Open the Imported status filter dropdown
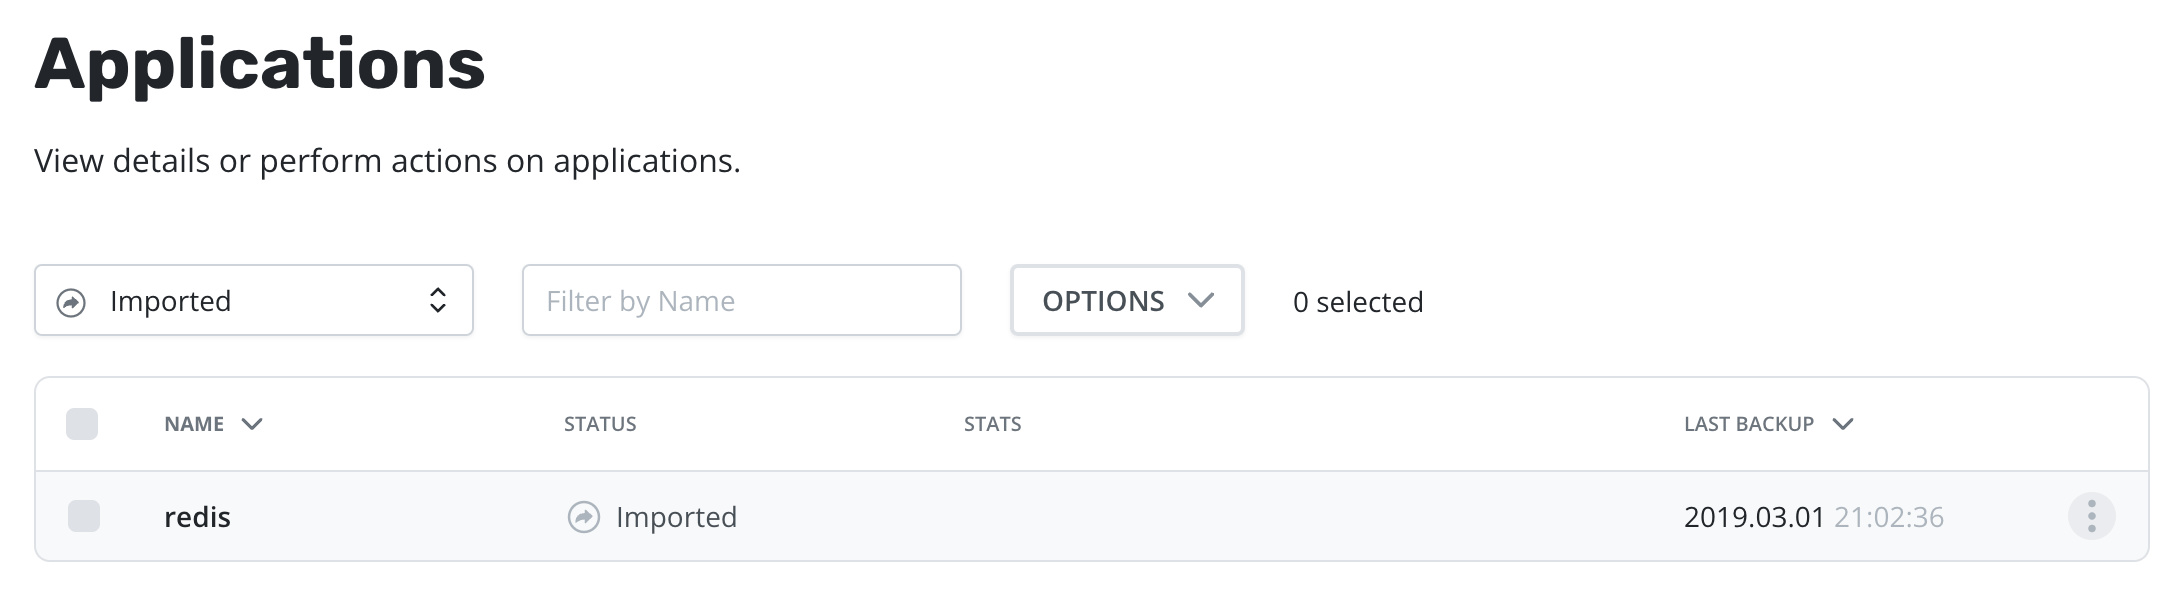This screenshot has height=602, width=2170. click(254, 300)
